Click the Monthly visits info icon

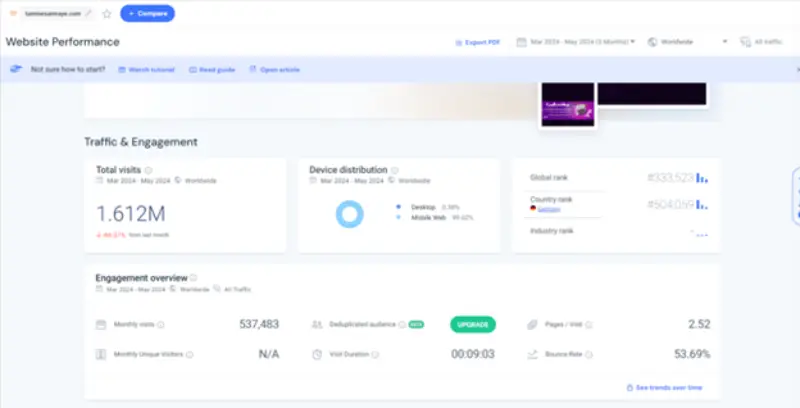coord(161,324)
